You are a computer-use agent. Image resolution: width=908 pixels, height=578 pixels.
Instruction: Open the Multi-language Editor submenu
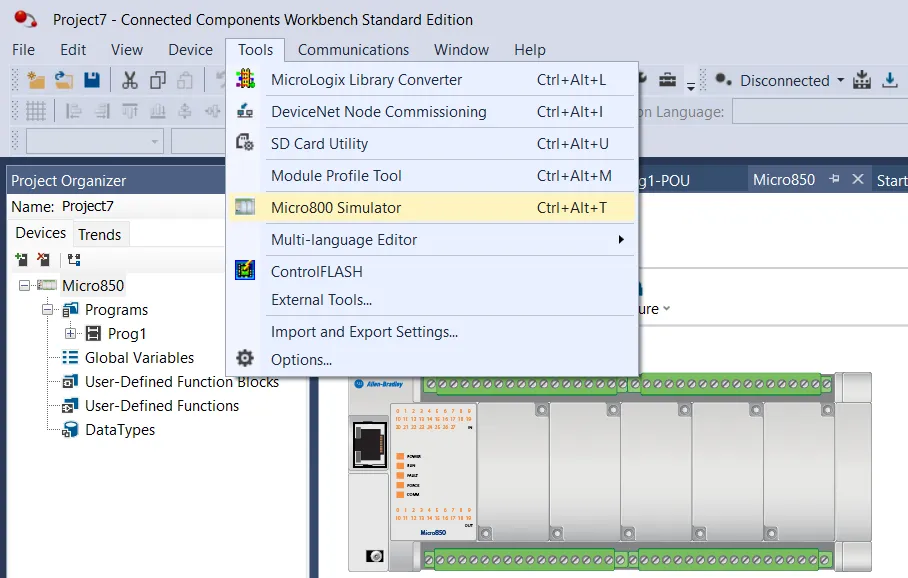(433, 239)
